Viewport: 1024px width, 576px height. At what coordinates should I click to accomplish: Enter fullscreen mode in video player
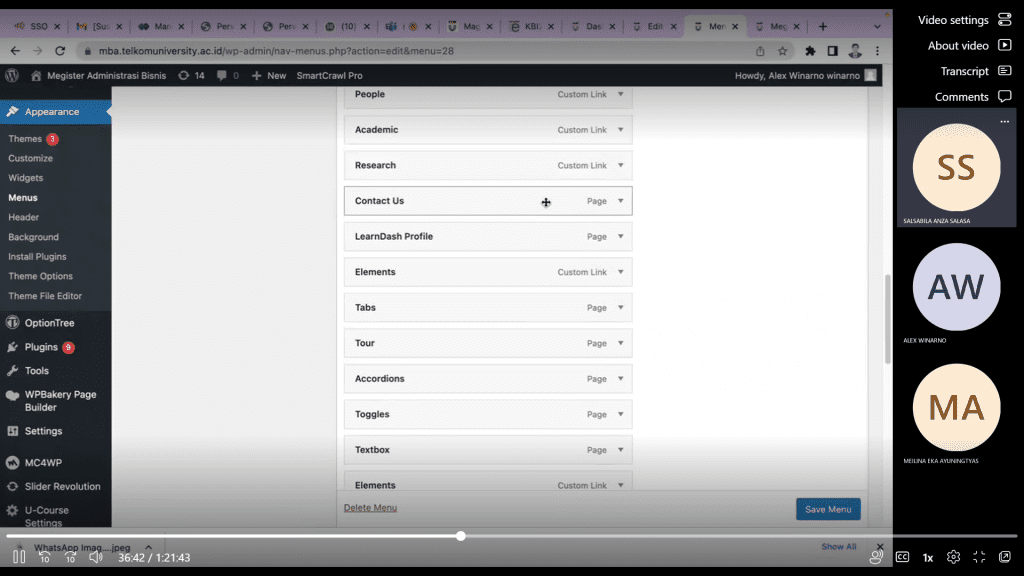pos(979,557)
